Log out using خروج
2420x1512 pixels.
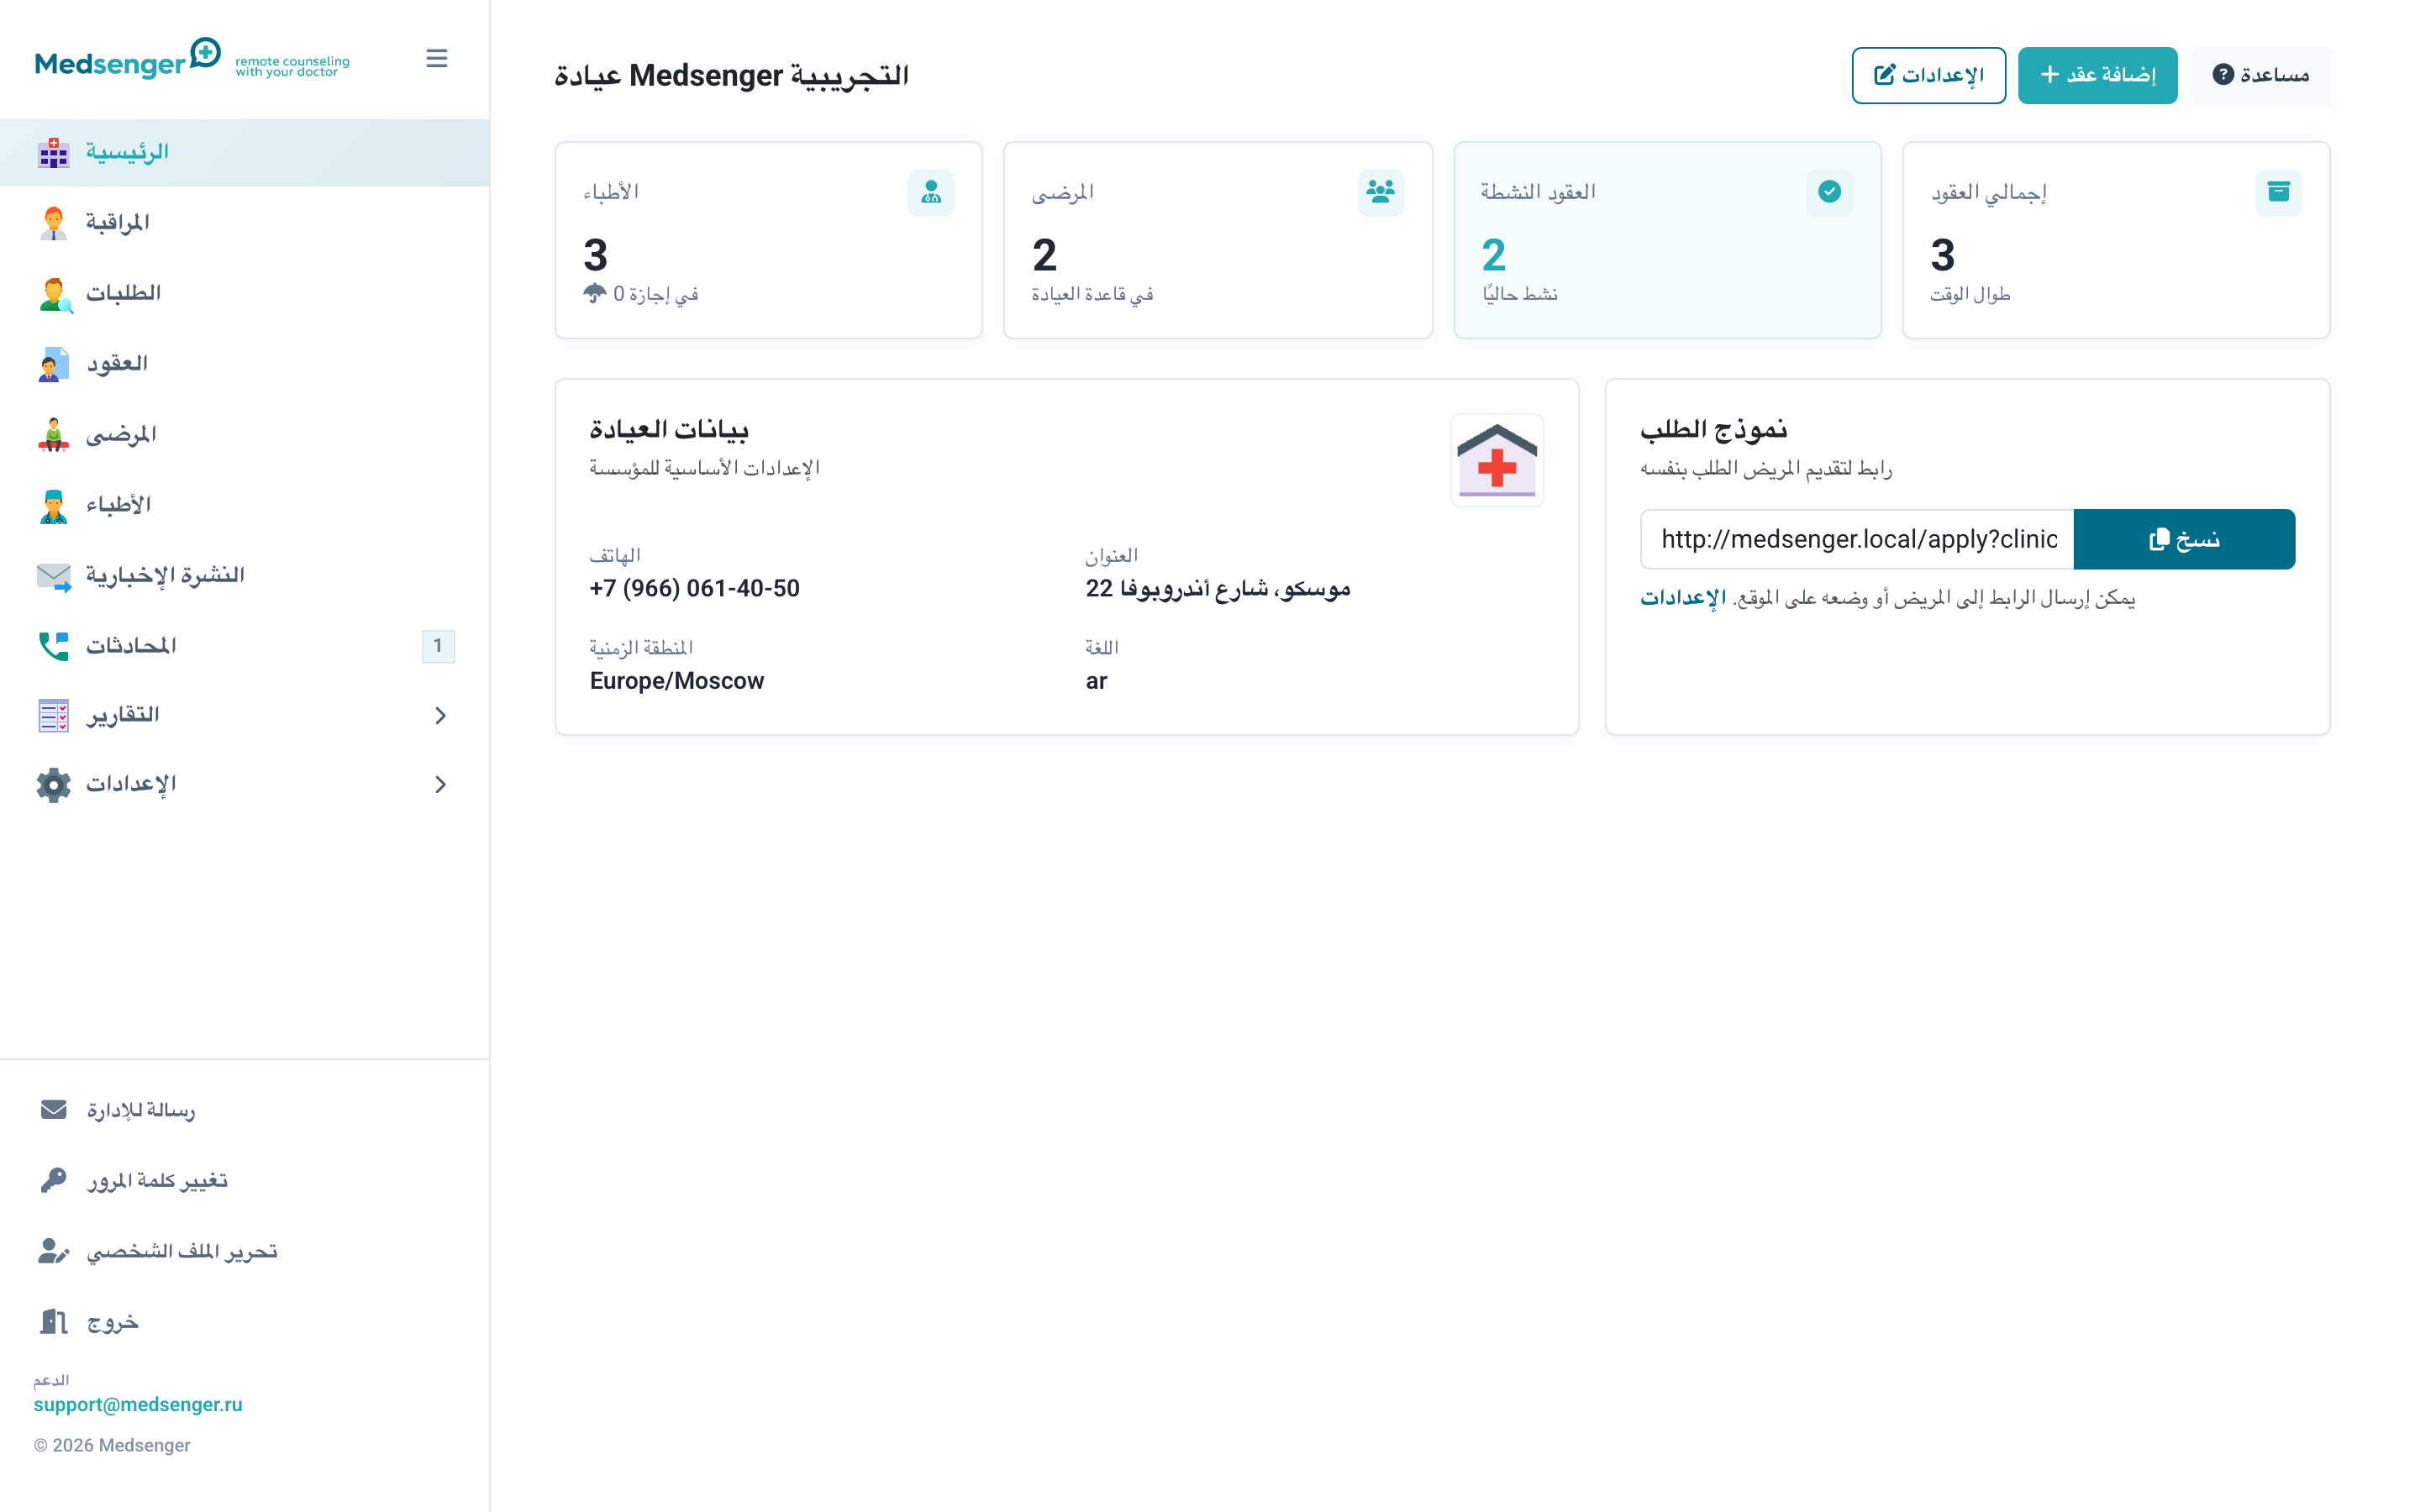245,1322
